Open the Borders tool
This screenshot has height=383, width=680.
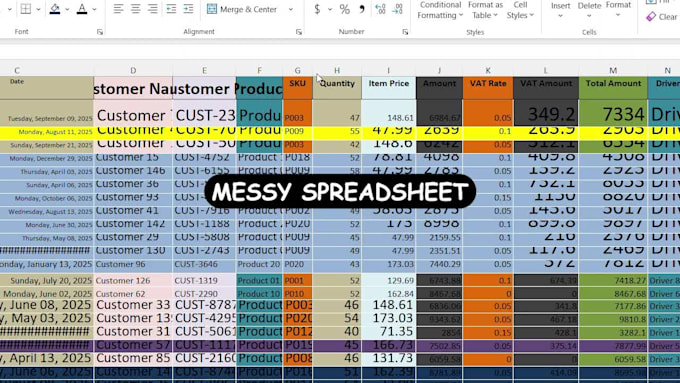tap(26, 9)
